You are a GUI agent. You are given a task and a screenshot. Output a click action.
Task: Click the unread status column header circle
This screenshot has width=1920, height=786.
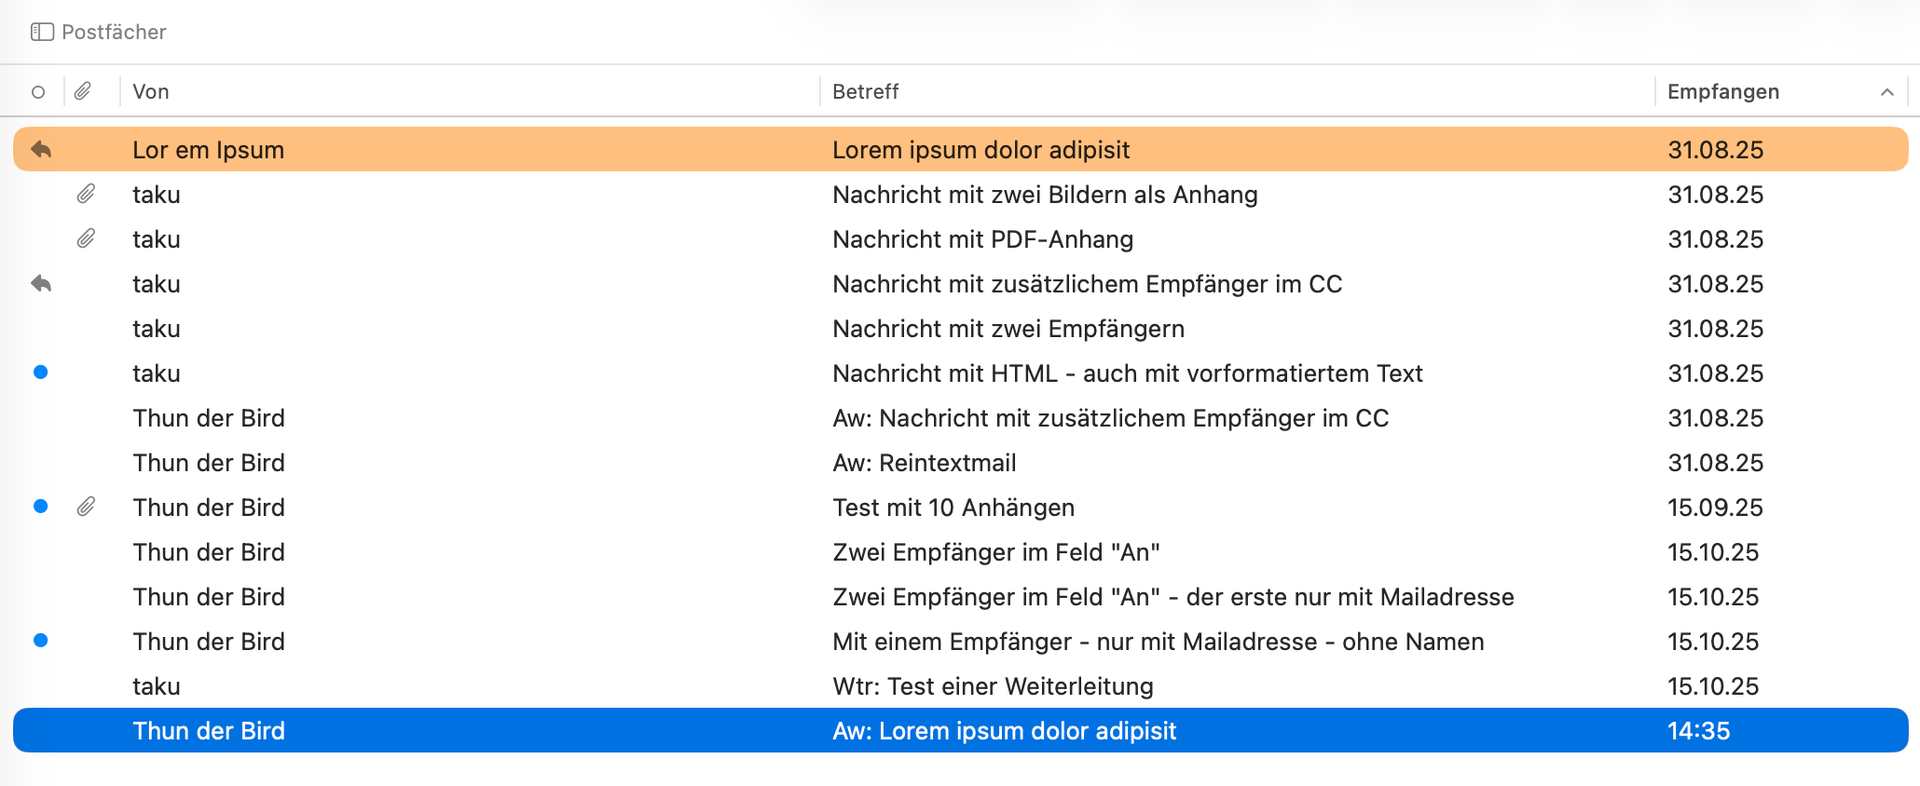[38, 92]
